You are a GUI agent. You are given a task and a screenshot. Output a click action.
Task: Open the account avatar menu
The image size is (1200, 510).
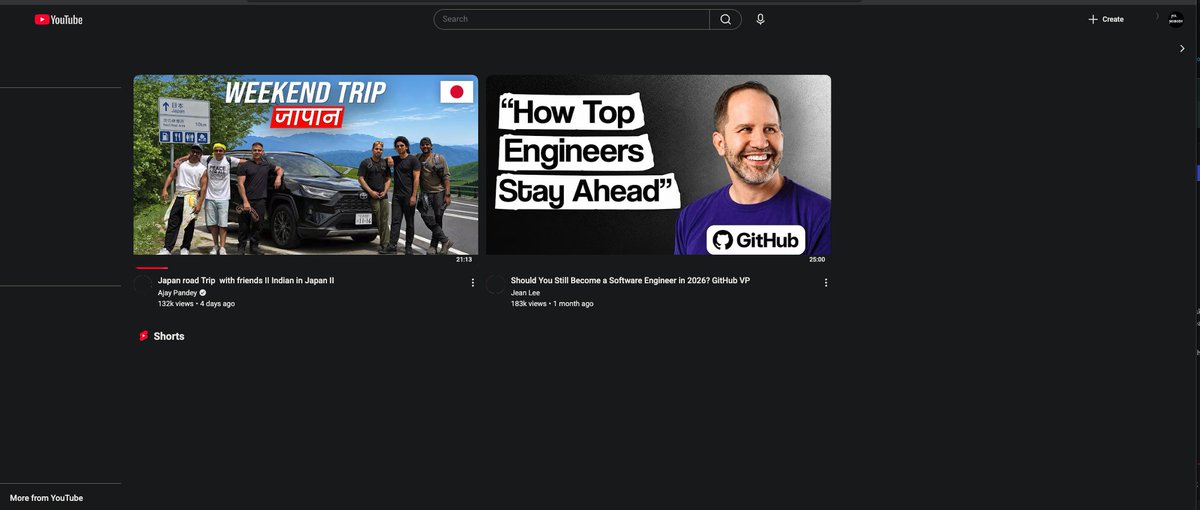[x=1176, y=19]
